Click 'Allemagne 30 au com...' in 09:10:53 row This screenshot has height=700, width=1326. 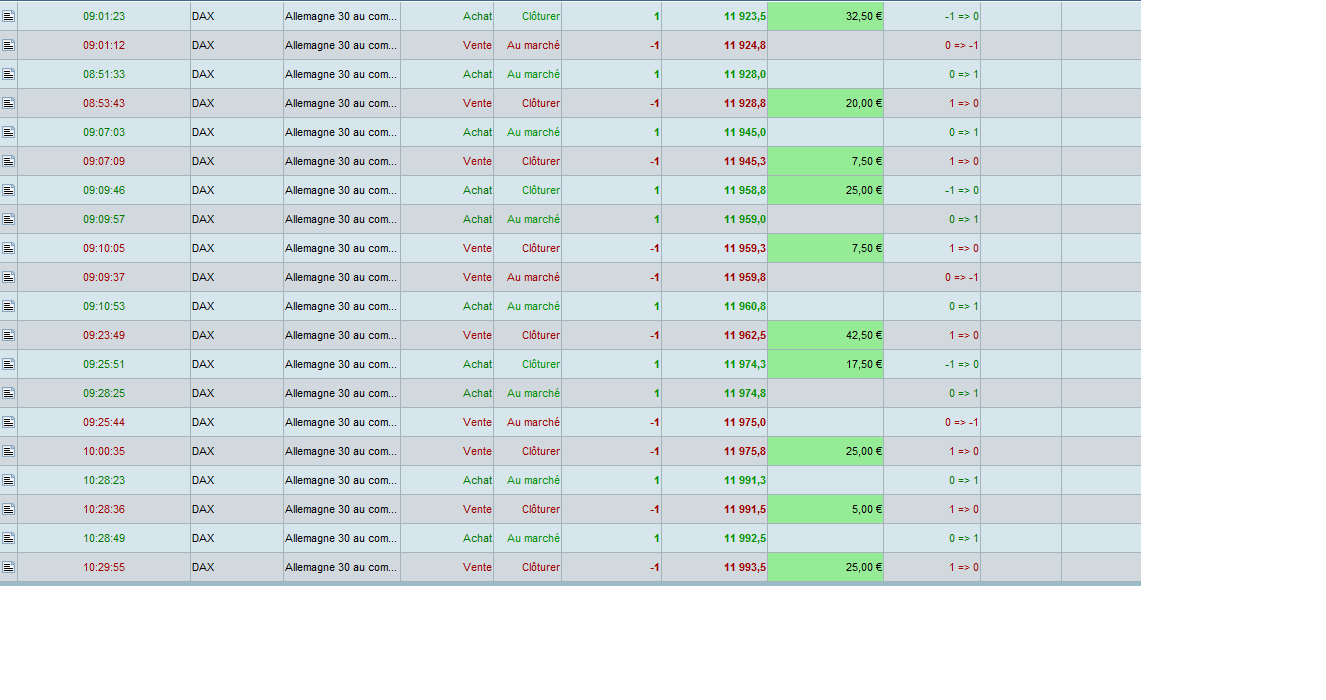341,306
